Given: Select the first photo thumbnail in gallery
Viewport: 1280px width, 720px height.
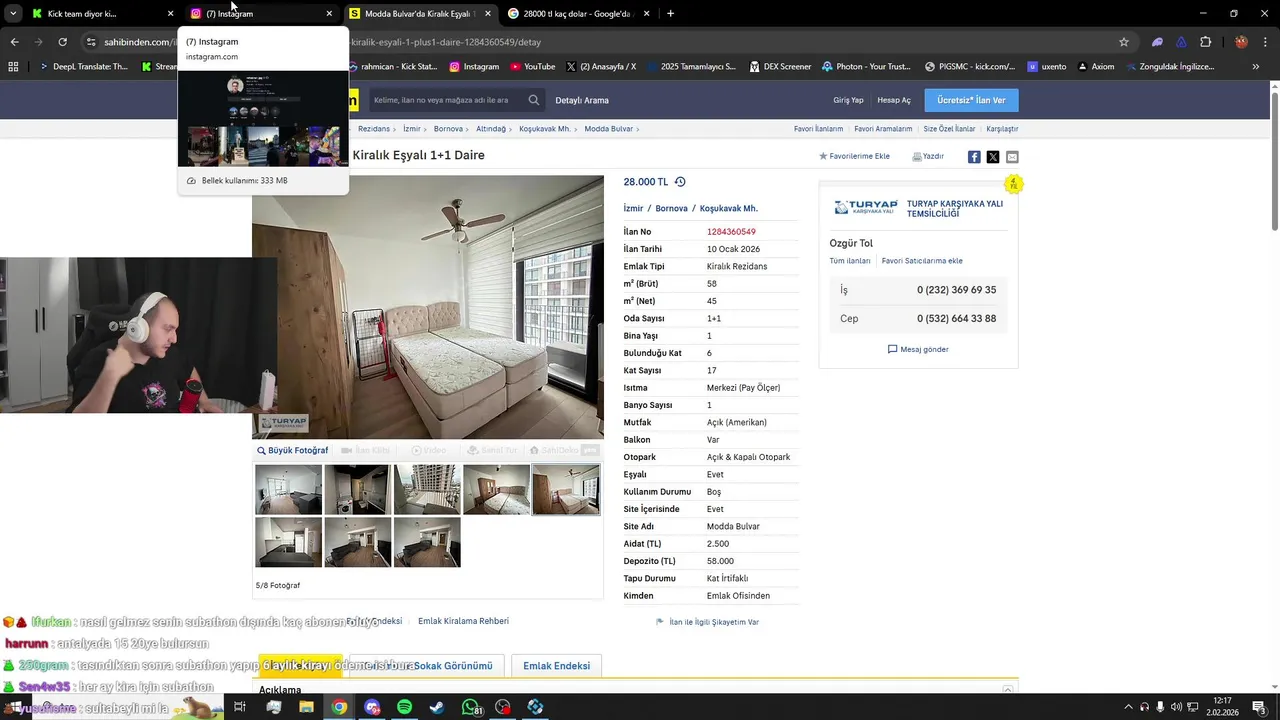Looking at the screenshot, I should (289, 489).
